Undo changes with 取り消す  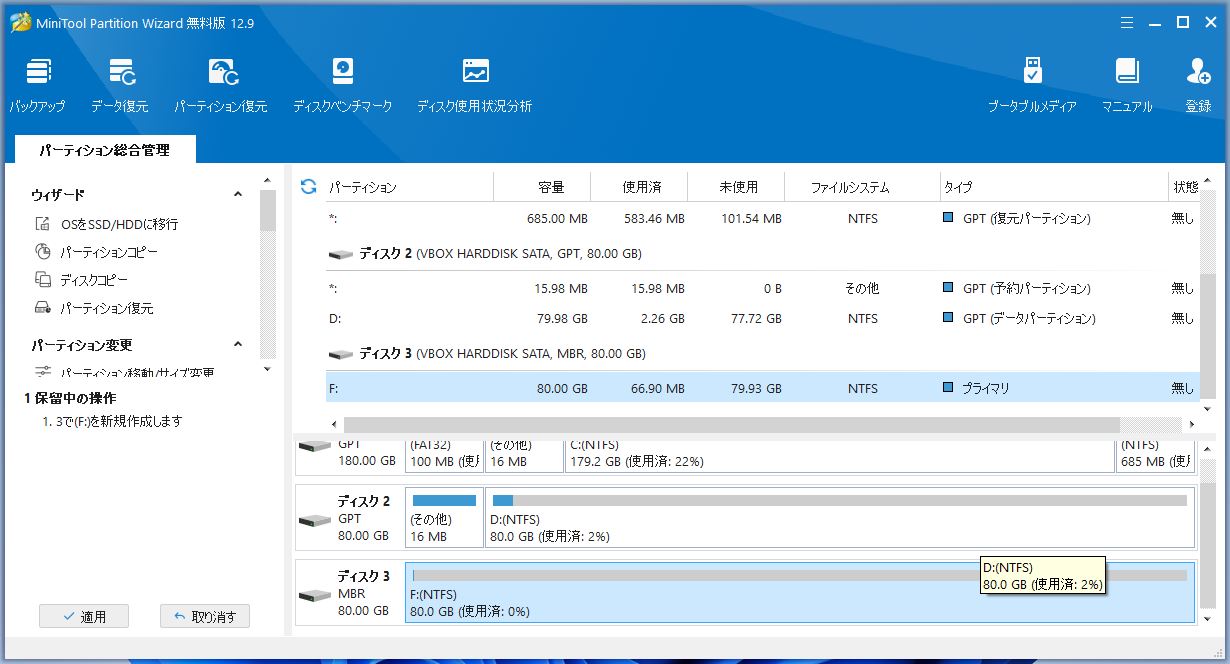205,615
